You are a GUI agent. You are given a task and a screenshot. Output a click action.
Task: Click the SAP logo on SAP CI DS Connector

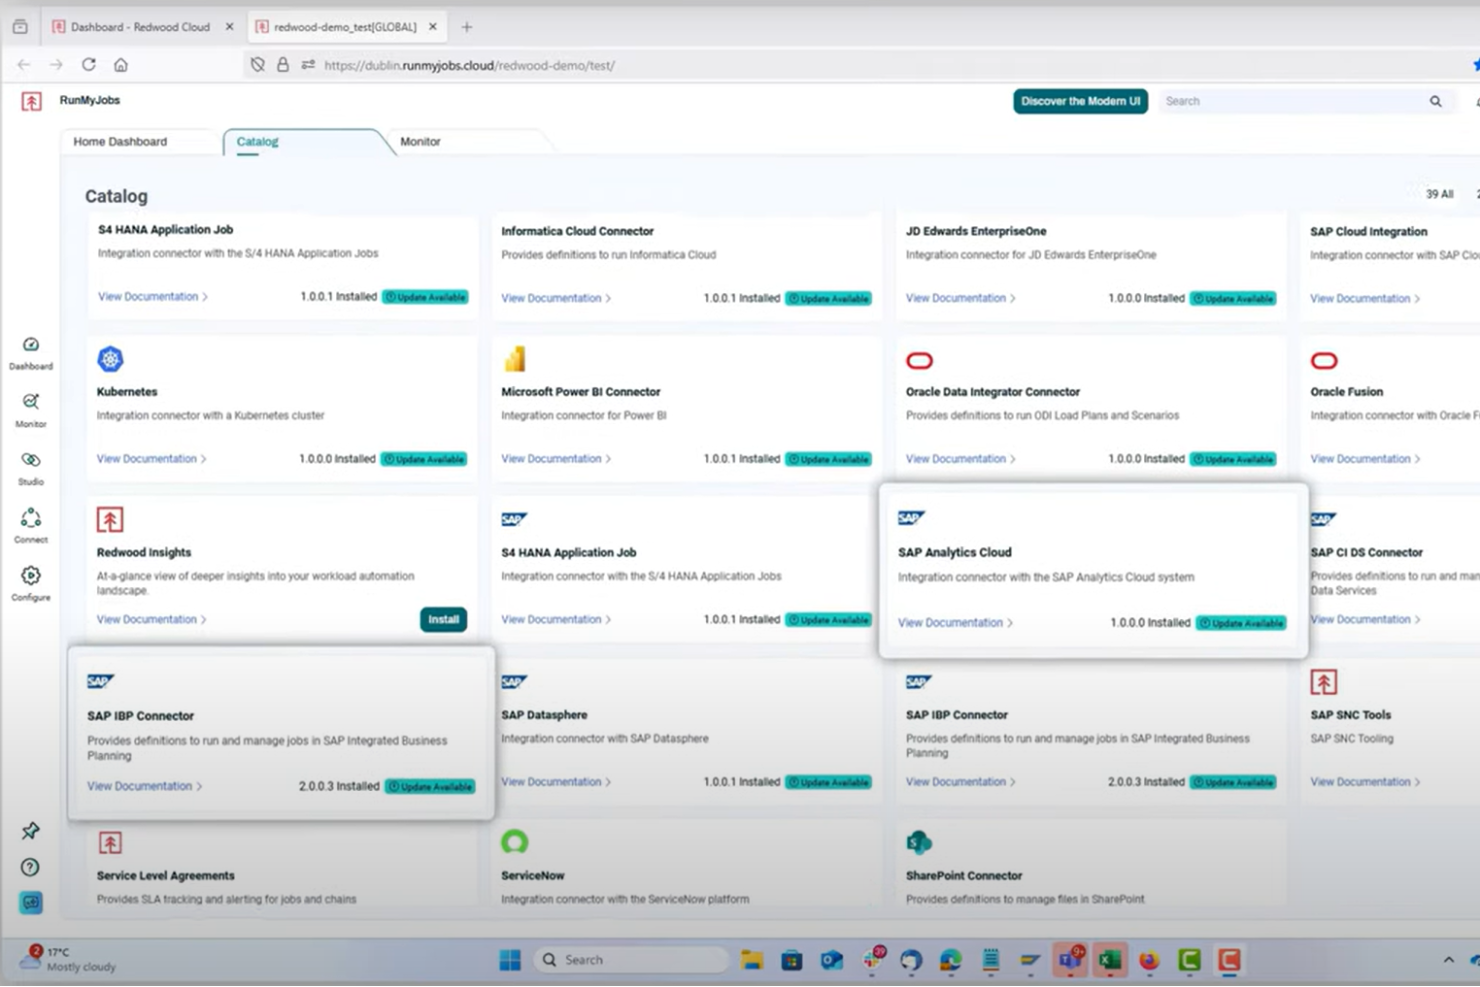pyautogui.click(x=1324, y=519)
